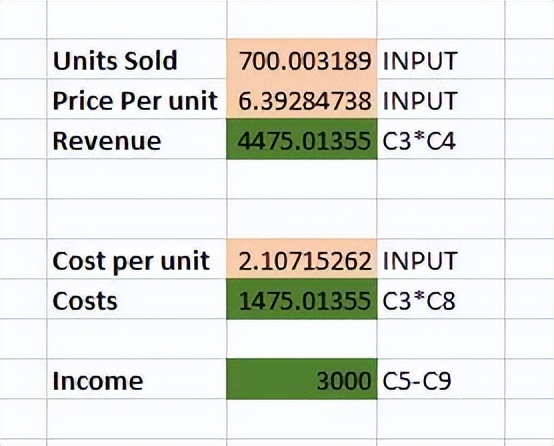The height and width of the screenshot is (446, 554).
Task: Select empty cell between Costs and Income values
Action: [302, 339]
